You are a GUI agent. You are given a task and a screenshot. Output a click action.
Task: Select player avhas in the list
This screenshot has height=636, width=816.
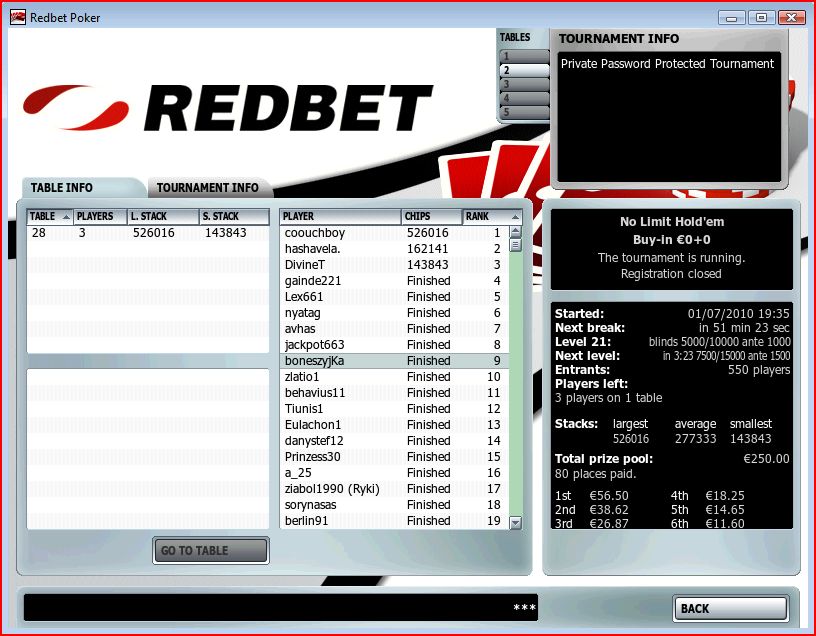[394, 329]
